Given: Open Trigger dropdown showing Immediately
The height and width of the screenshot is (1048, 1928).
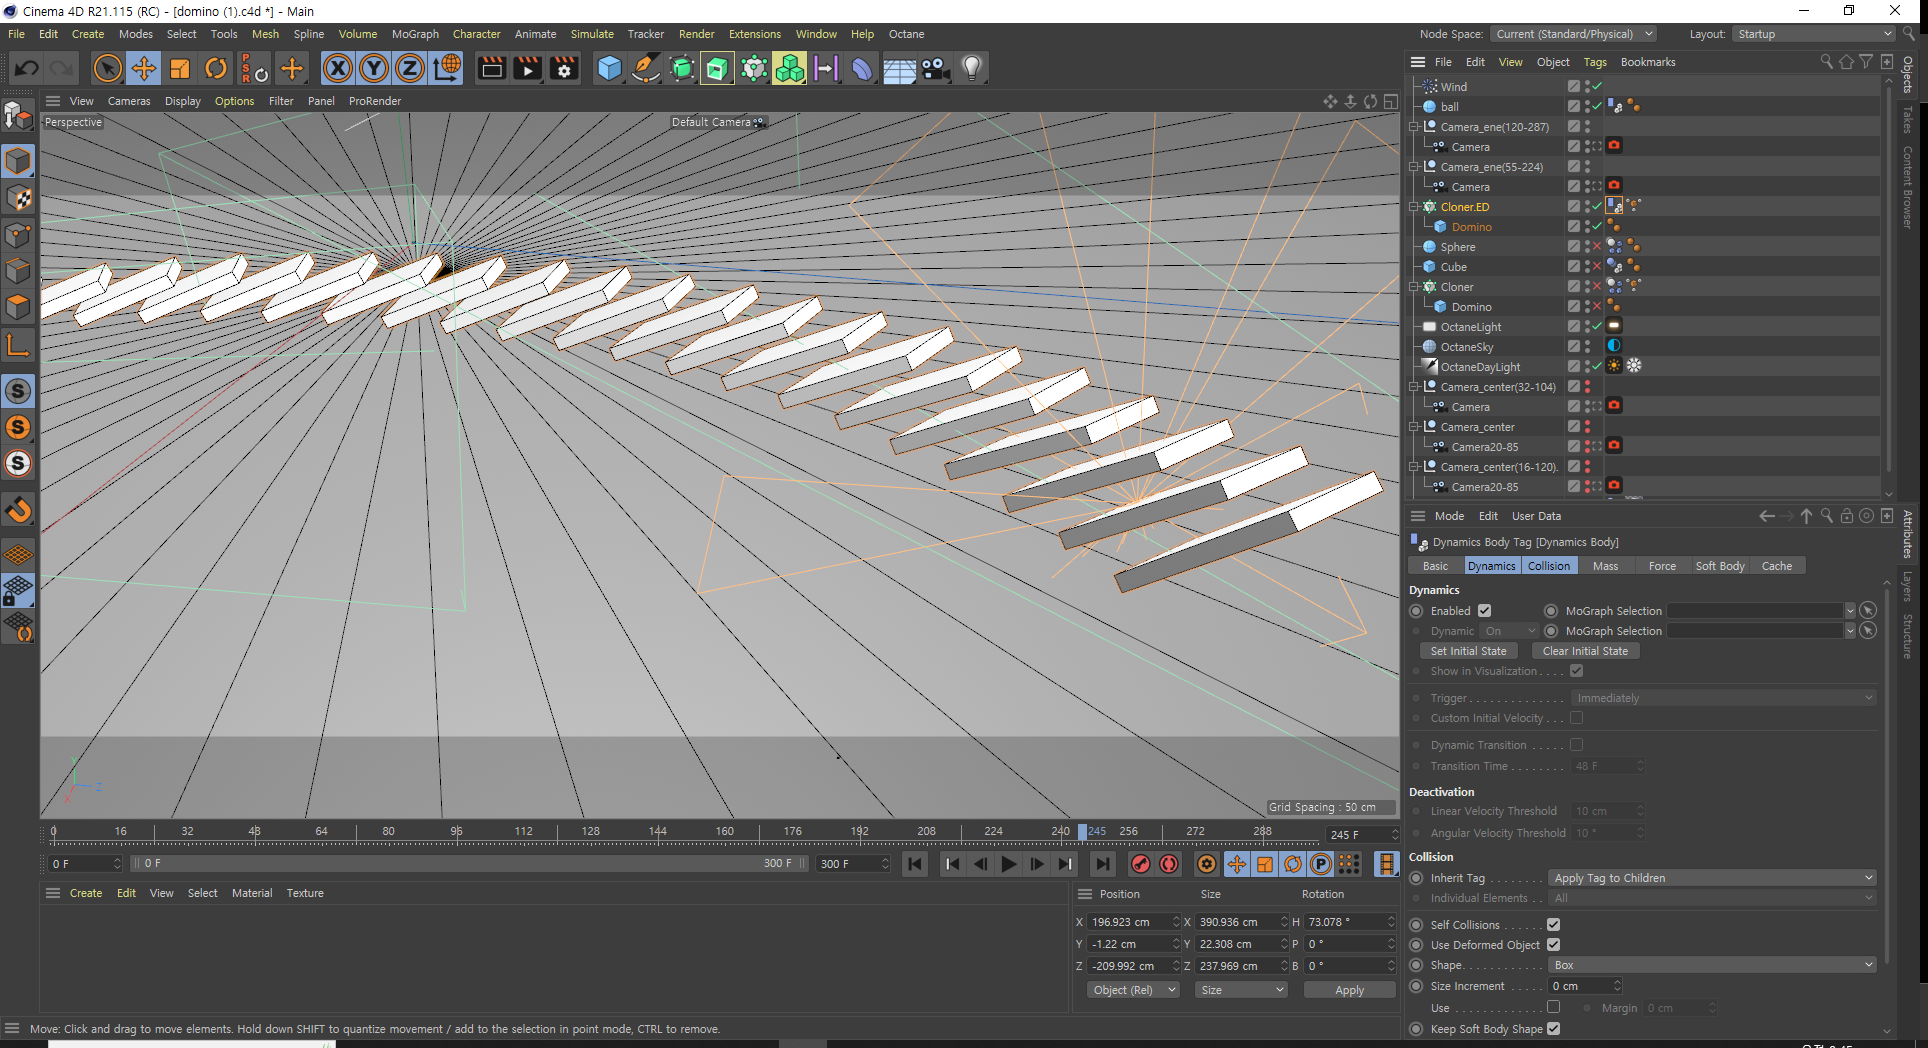Looking at the screenshot, I should coord(1723,698).
